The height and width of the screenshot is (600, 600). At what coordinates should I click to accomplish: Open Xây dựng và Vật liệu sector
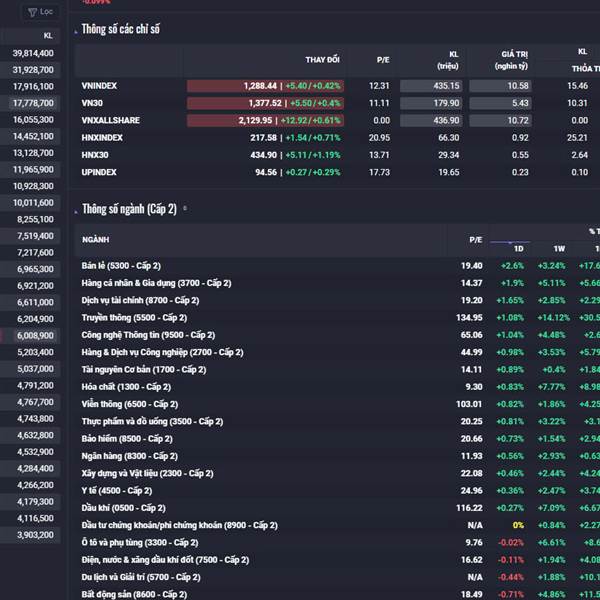pos(147,473)
